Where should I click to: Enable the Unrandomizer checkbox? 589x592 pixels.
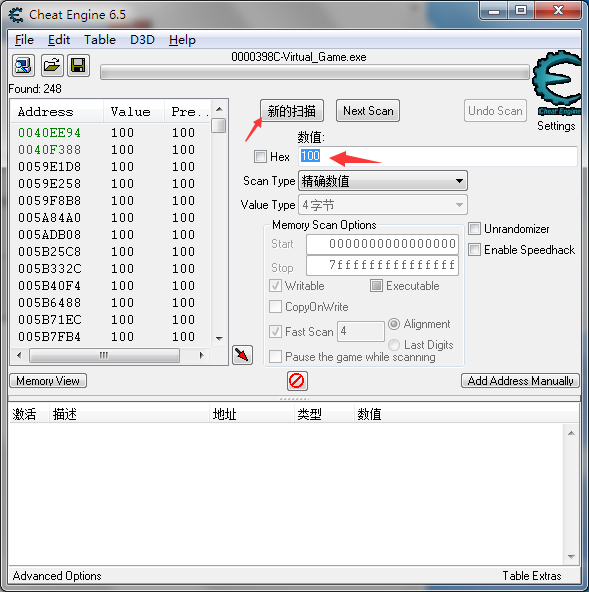click(x=474, y=229)
